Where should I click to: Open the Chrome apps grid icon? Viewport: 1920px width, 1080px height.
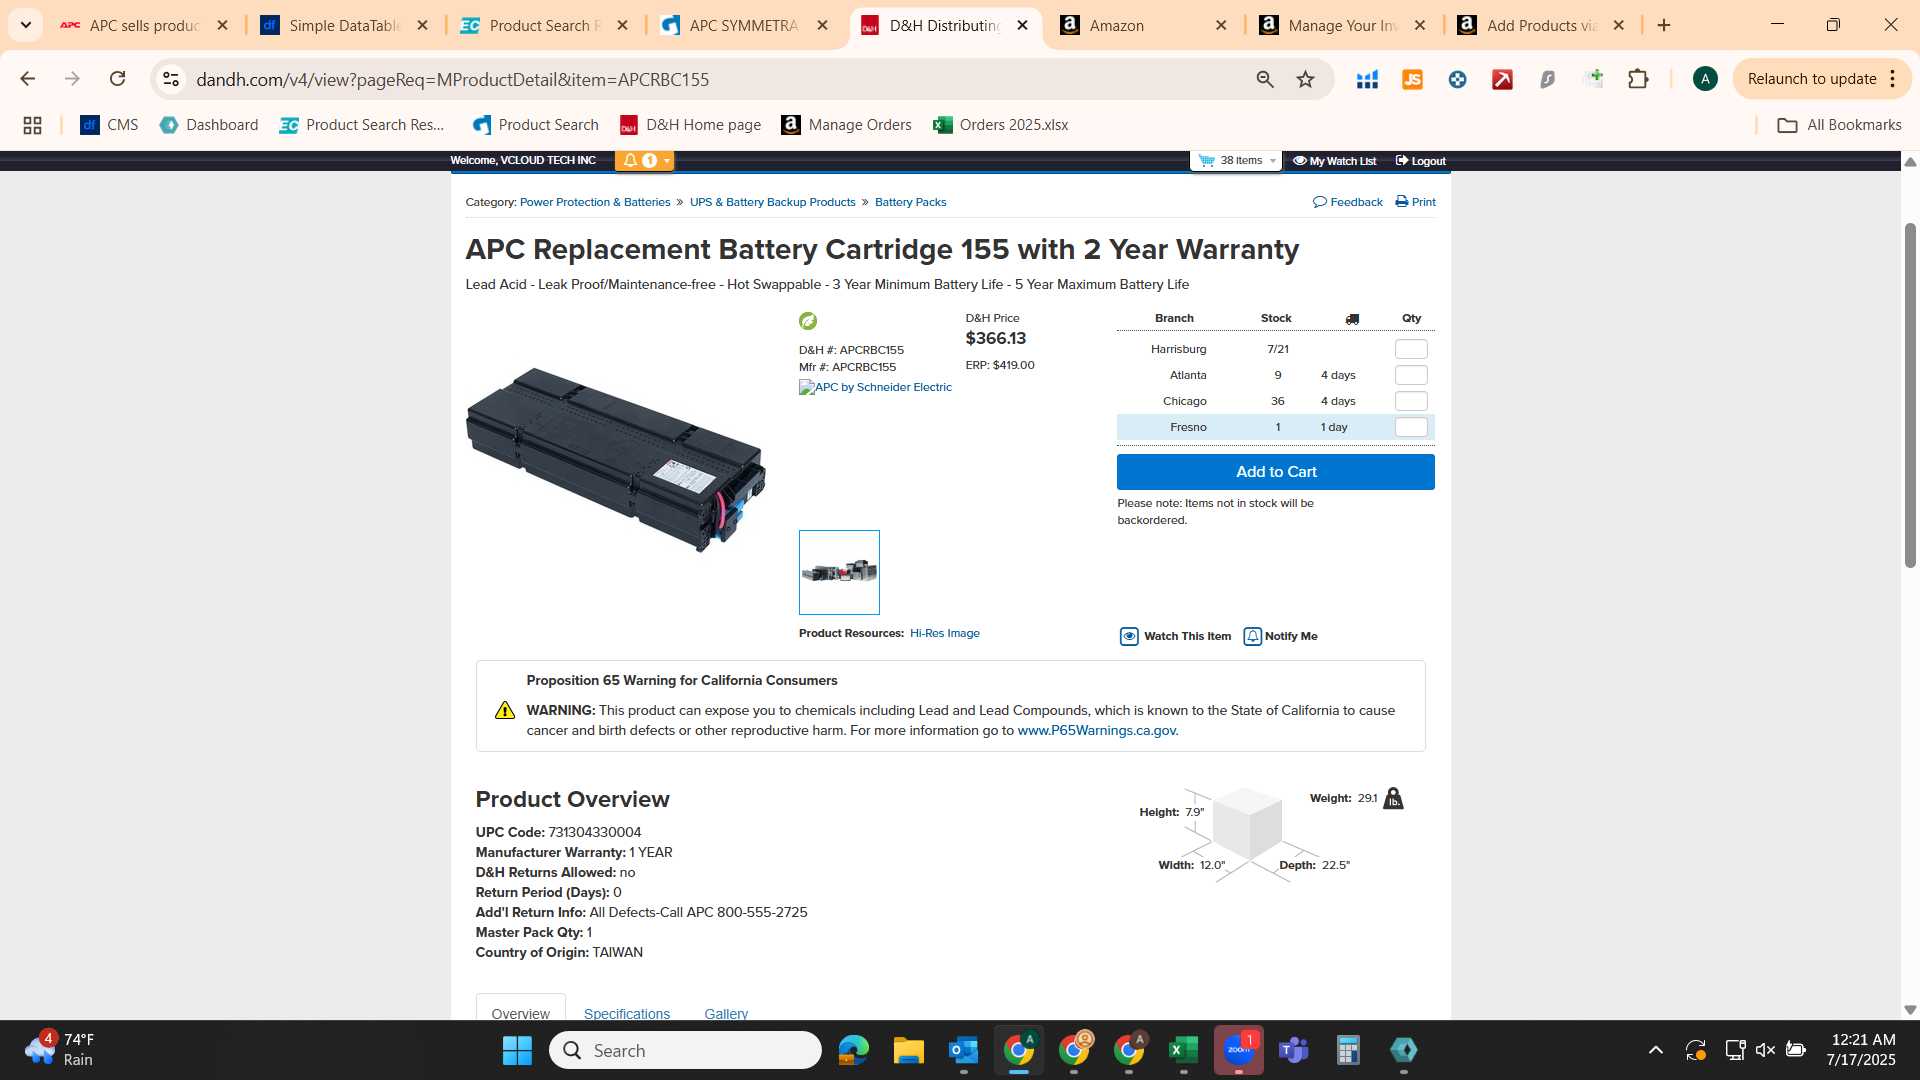32,125
